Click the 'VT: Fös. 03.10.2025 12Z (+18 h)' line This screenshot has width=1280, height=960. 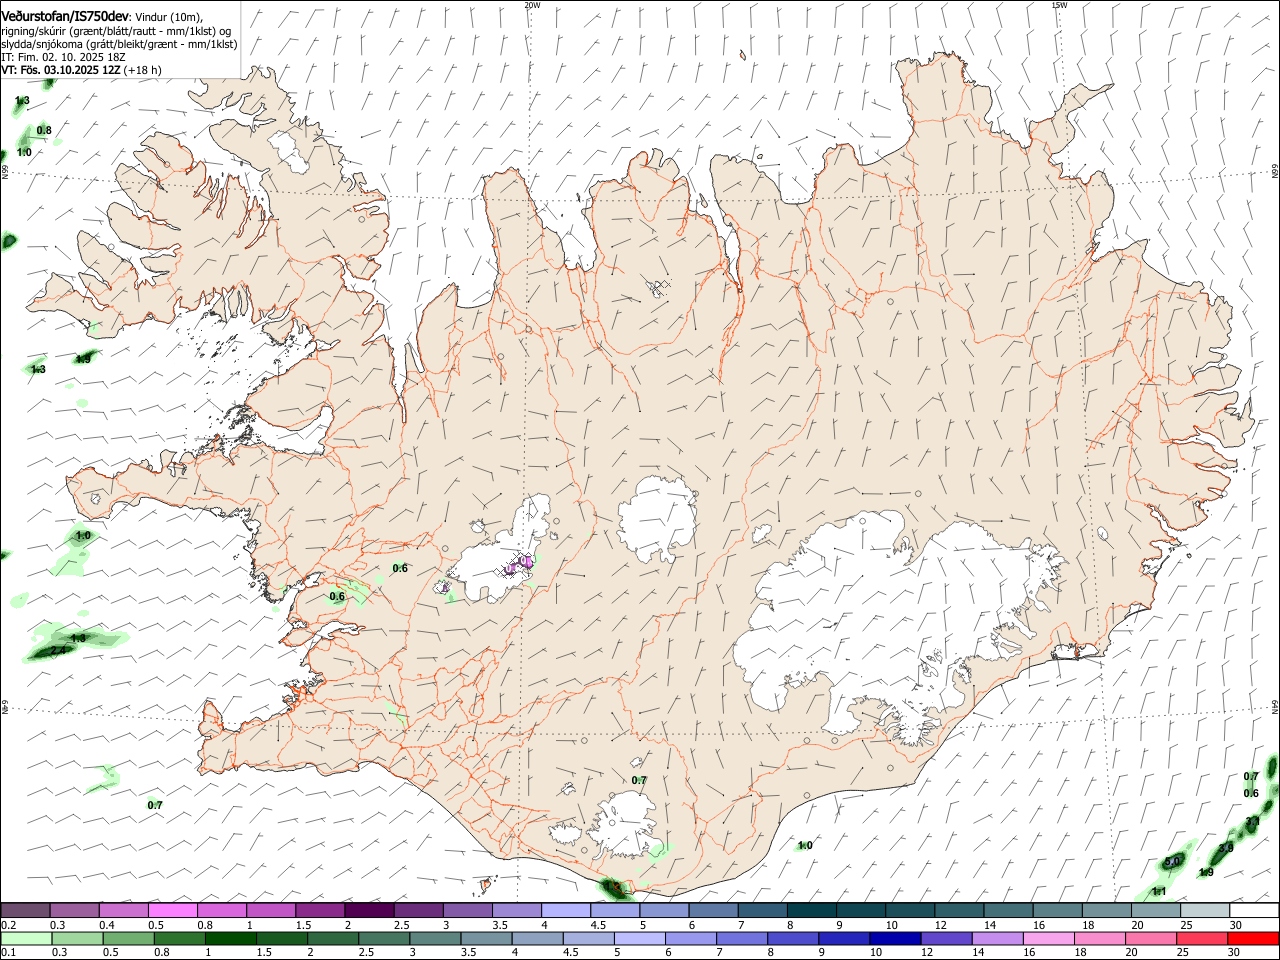click(x=81, y=70)
